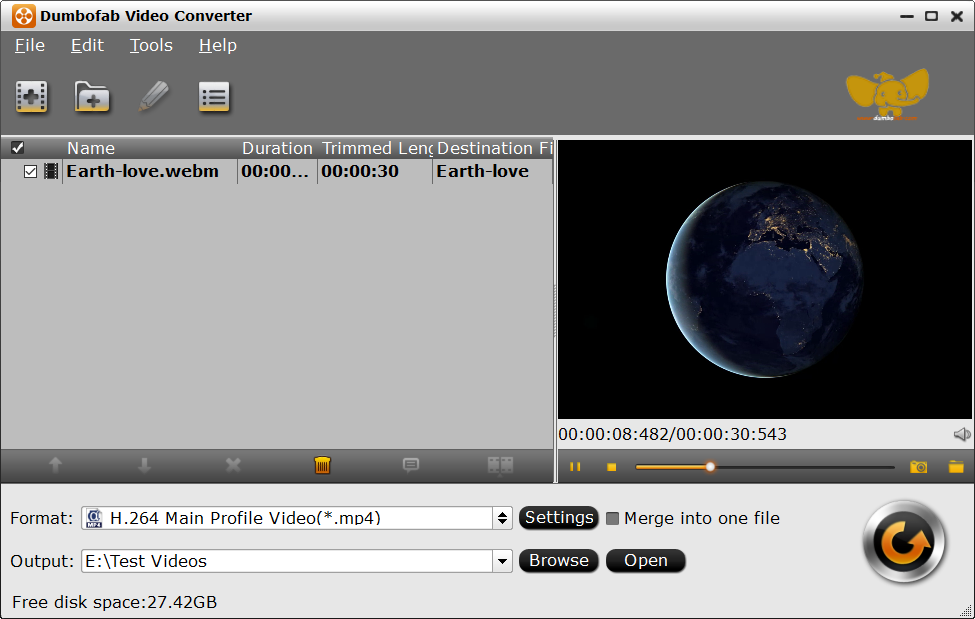Mute audio with the speaker icon
975x619 pixels.
962,434
